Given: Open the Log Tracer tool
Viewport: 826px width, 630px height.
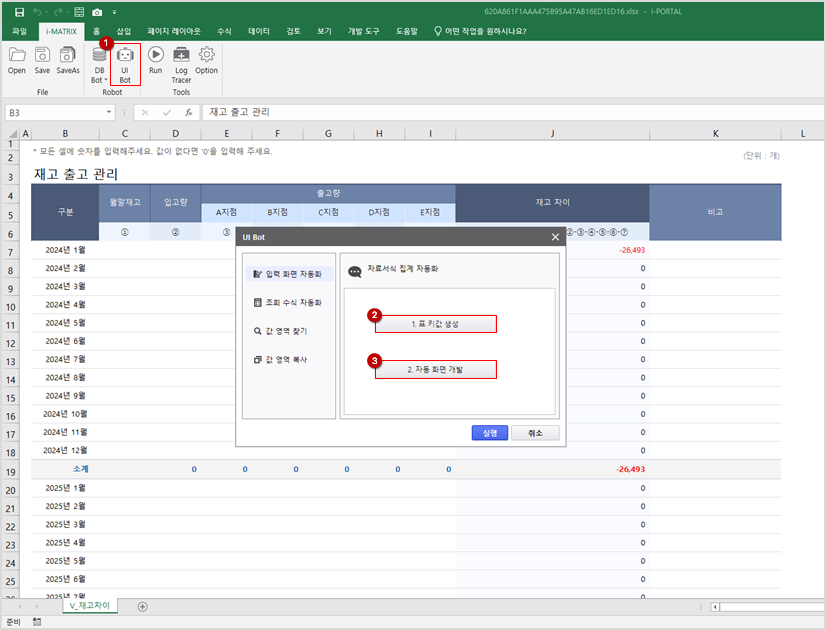Looking at the screenshot, I should (181, 62).
